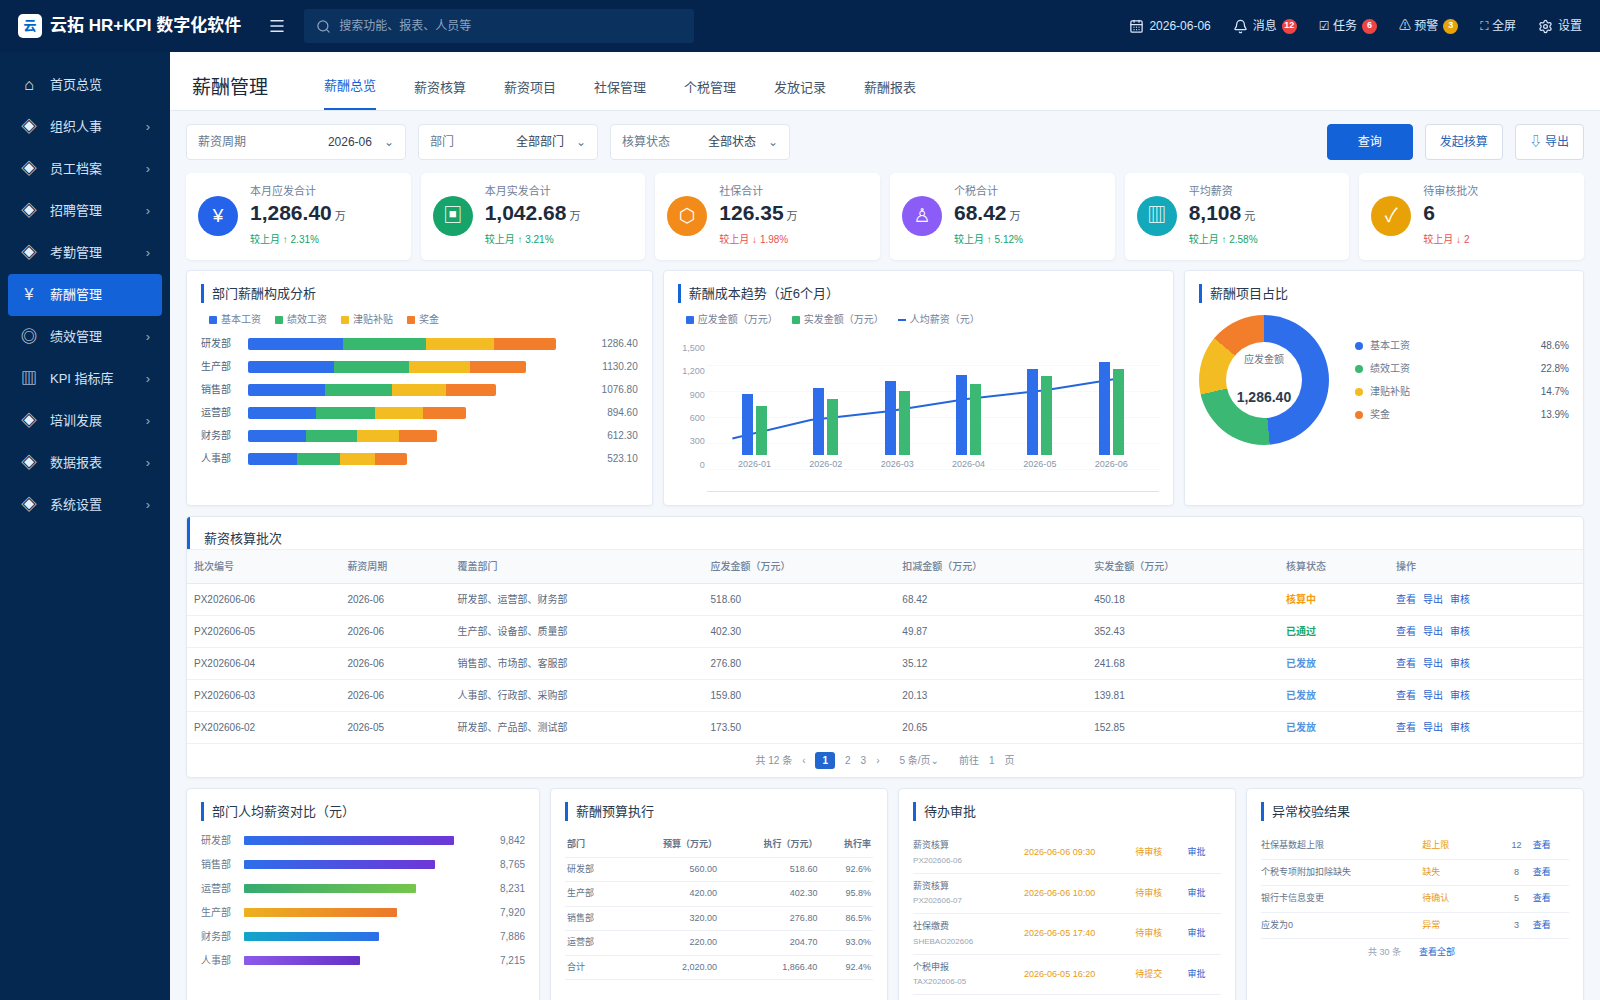Click the 任务 tasks icon

(1347, 26)
